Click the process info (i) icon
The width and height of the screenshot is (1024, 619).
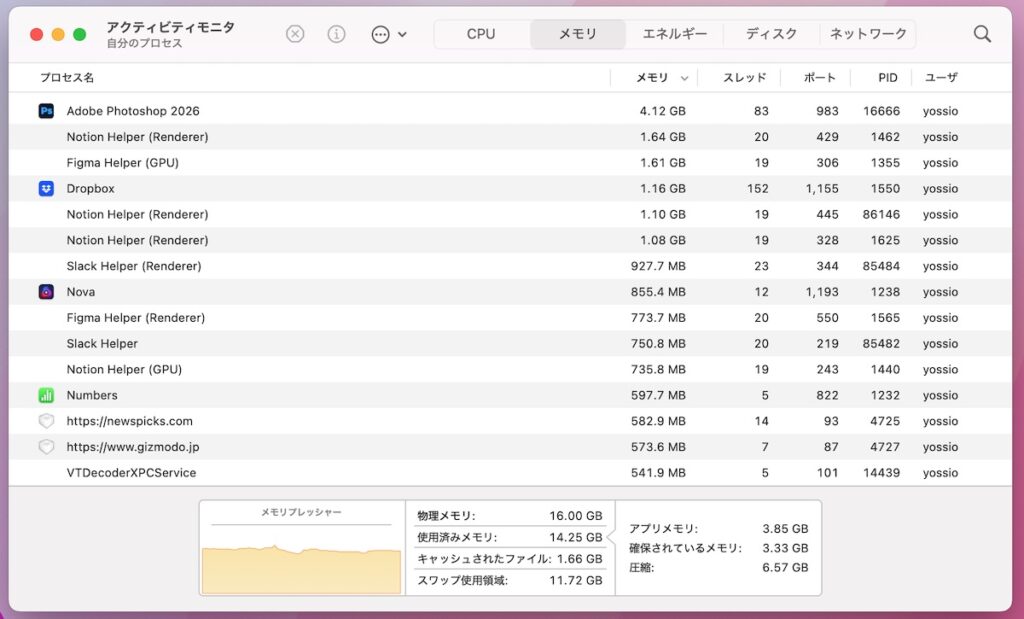point(336,34)
